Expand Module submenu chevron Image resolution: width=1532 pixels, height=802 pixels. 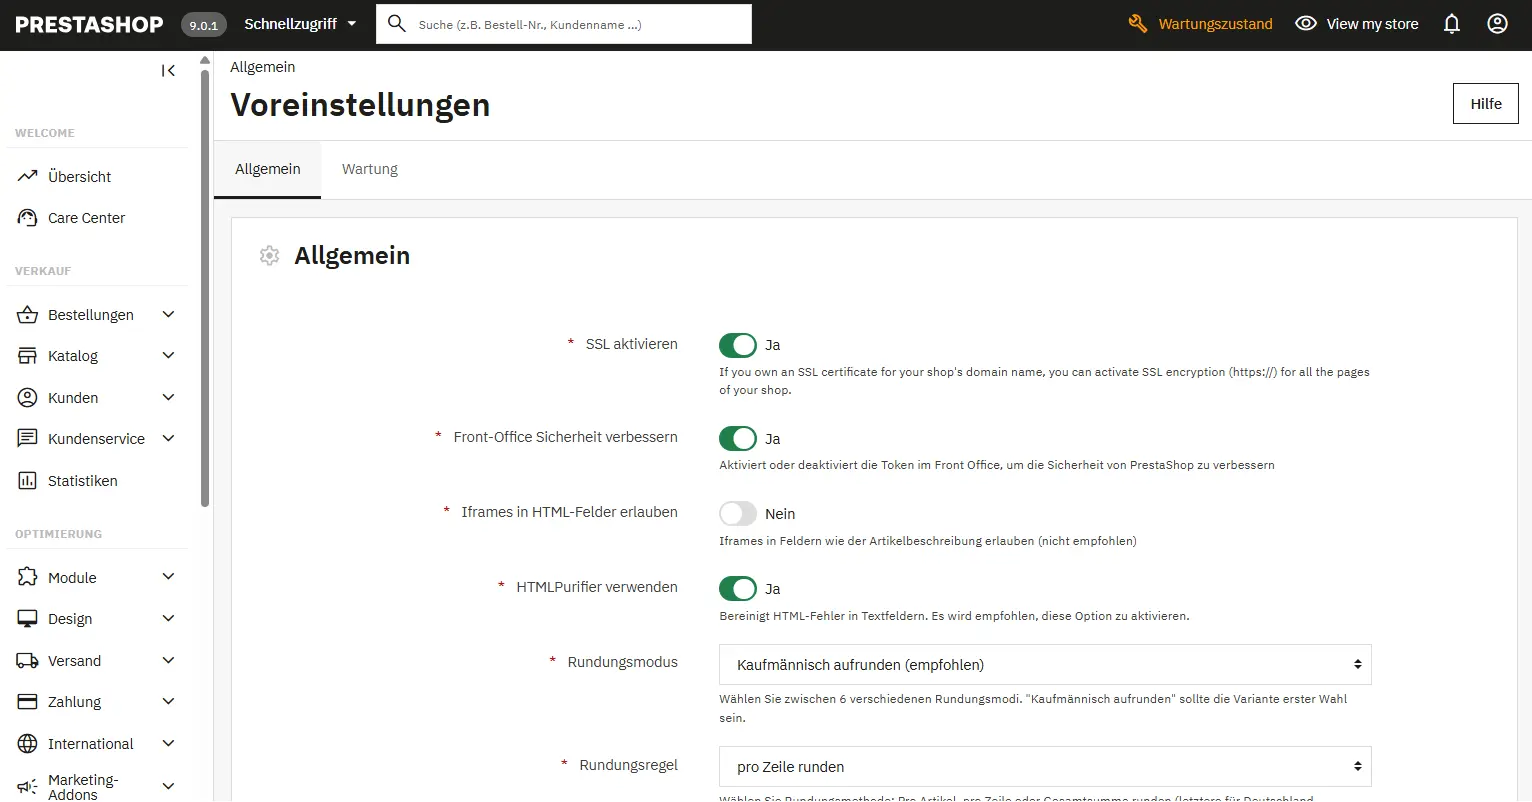[x=168, y=577]
